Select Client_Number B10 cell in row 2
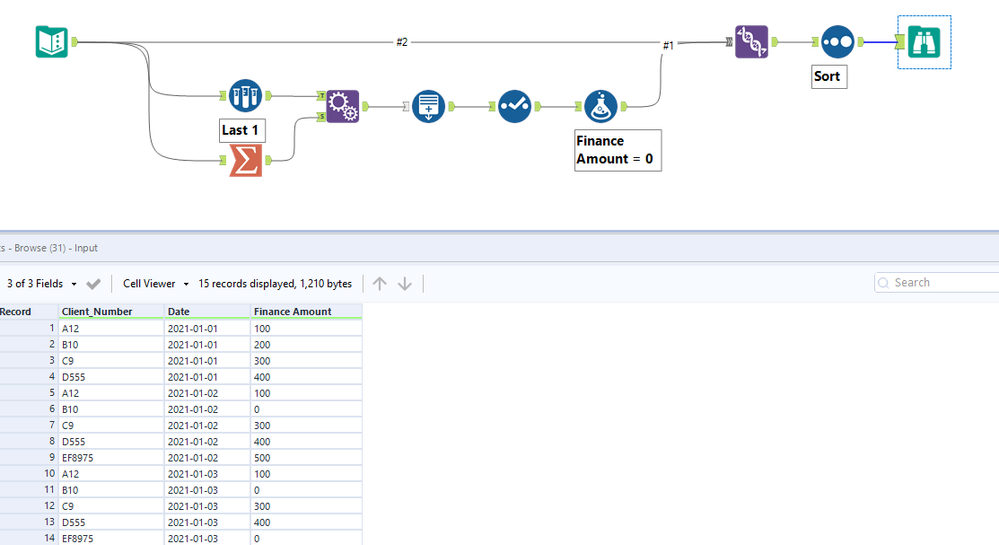The height and width of the screenshot is (545, 999). coord(111,345)
